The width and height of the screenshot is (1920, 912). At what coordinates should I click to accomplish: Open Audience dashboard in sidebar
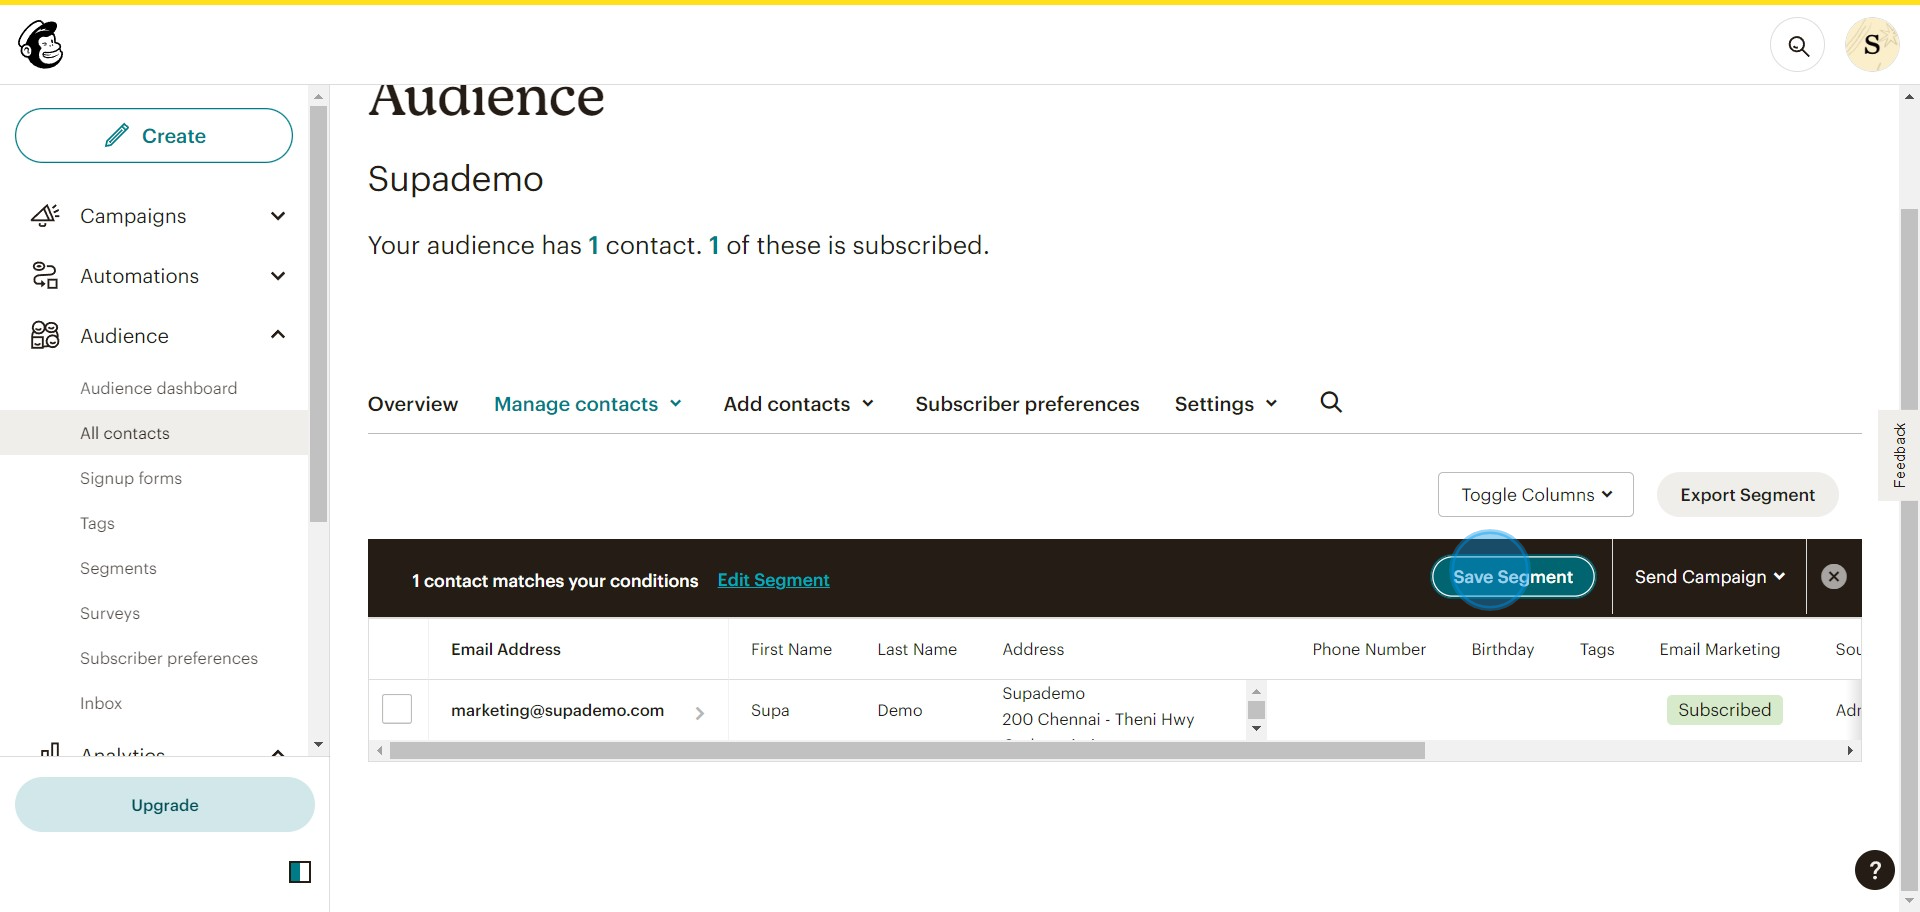point(159,388)
